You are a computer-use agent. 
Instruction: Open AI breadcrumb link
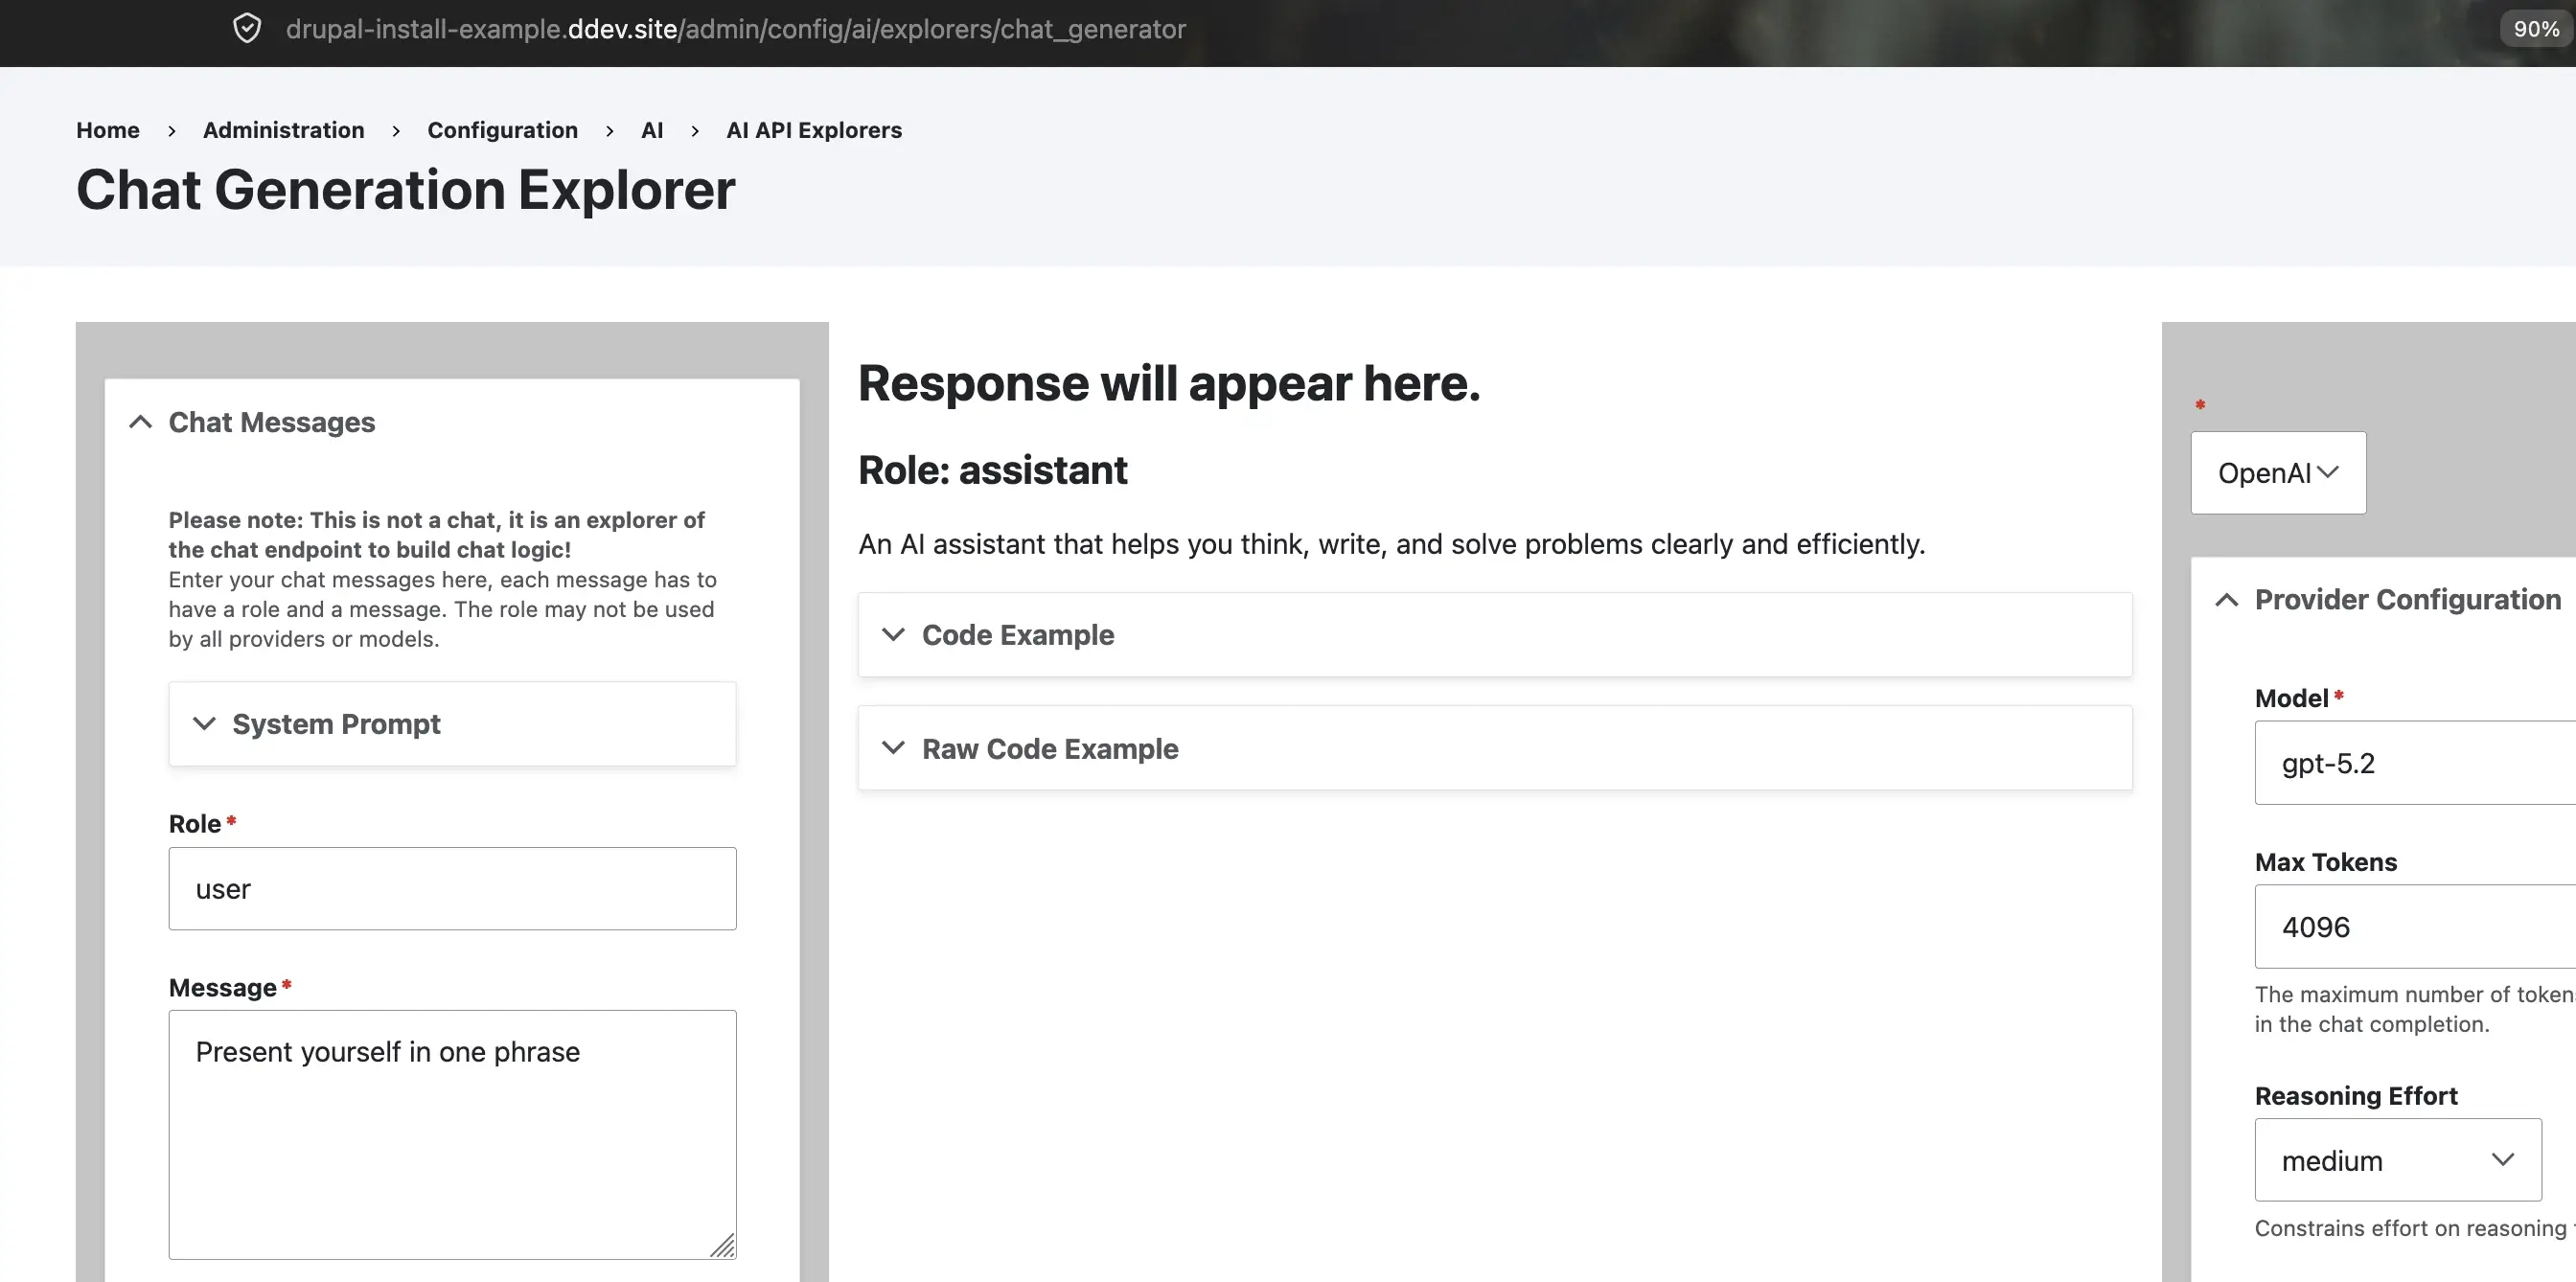coord(652,130)
